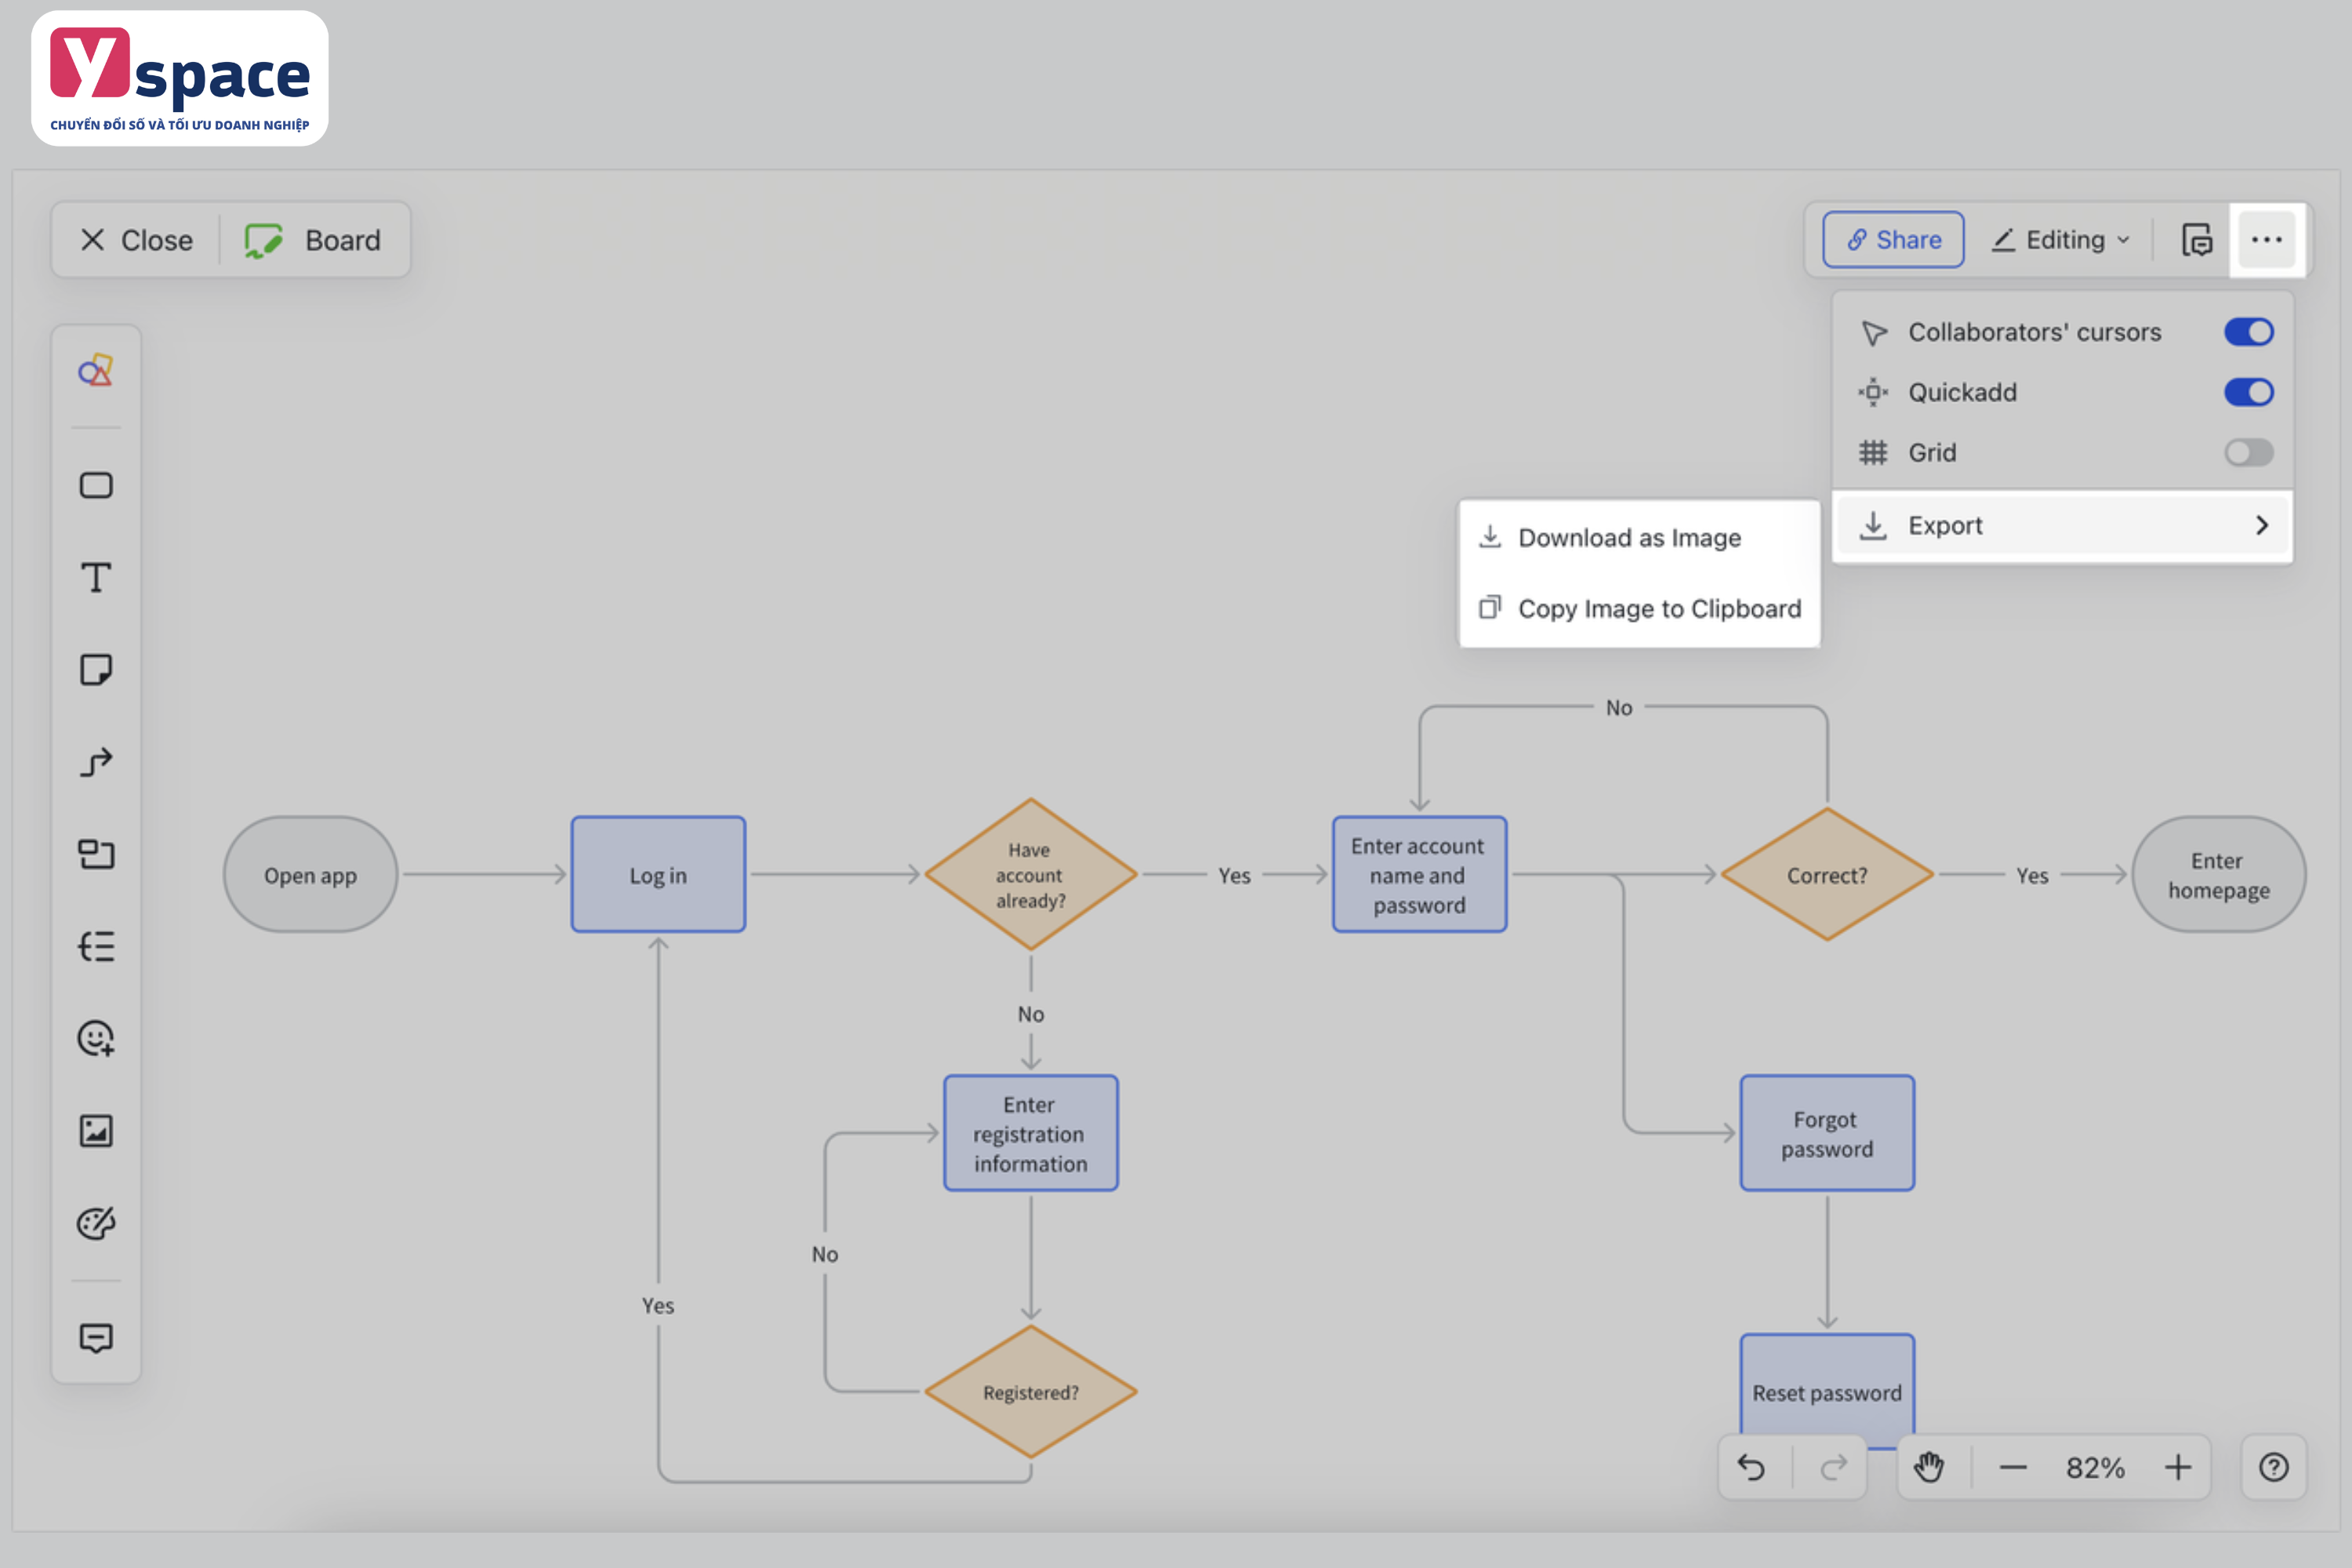Select the Enter registration information node

coord(1030,1133)
